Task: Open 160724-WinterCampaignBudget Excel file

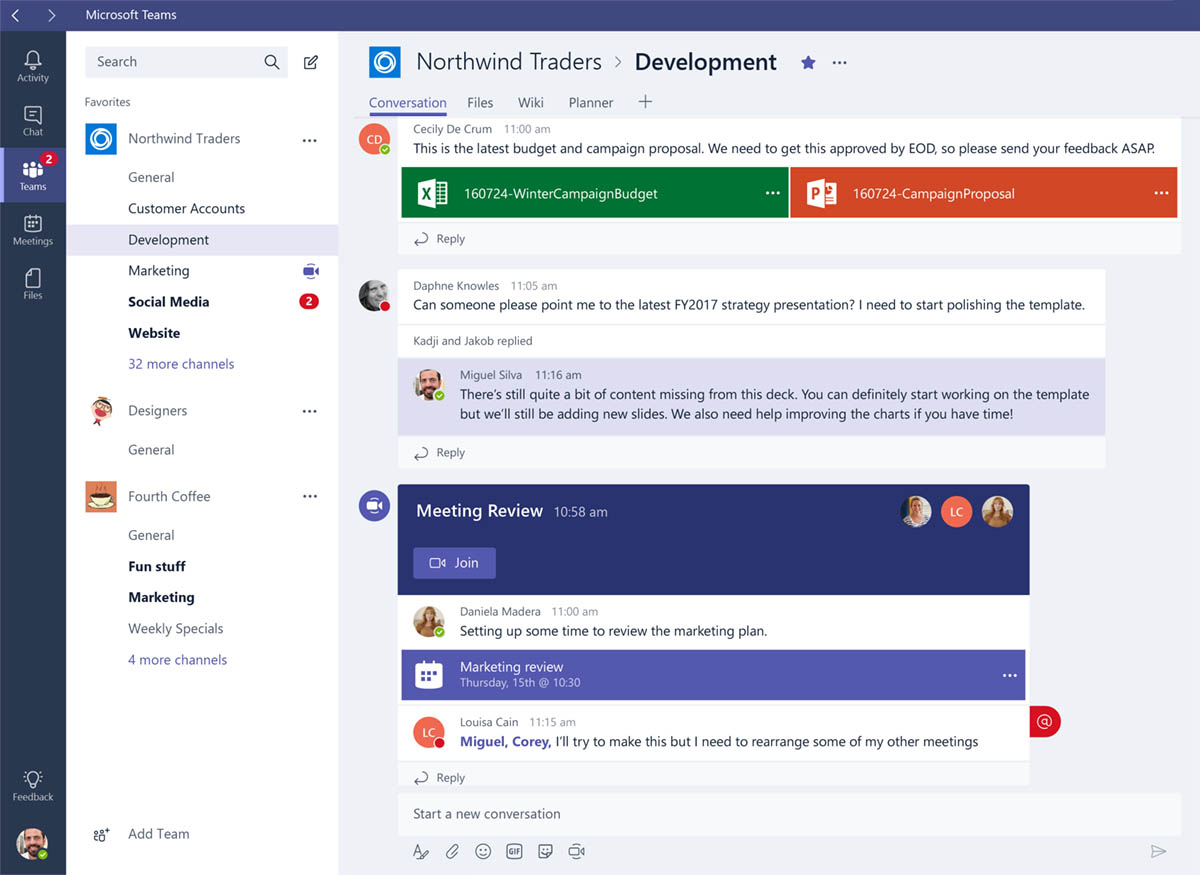Action: point(595,193)
